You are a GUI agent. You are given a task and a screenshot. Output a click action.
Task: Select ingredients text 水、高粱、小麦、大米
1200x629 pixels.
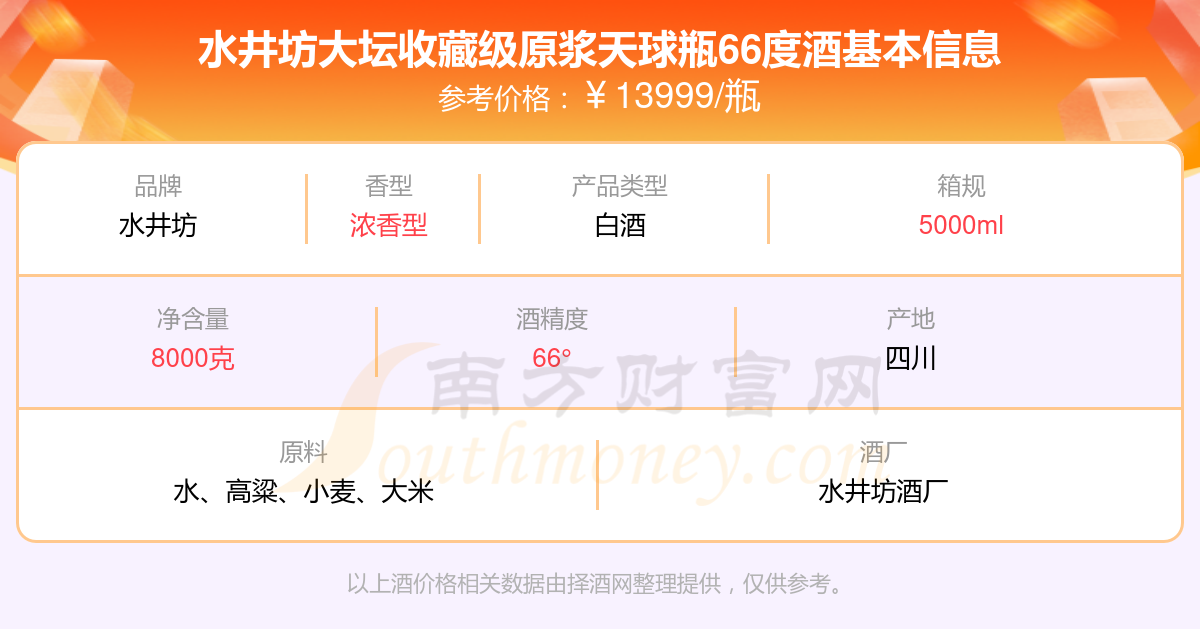(x=304, y=491)
